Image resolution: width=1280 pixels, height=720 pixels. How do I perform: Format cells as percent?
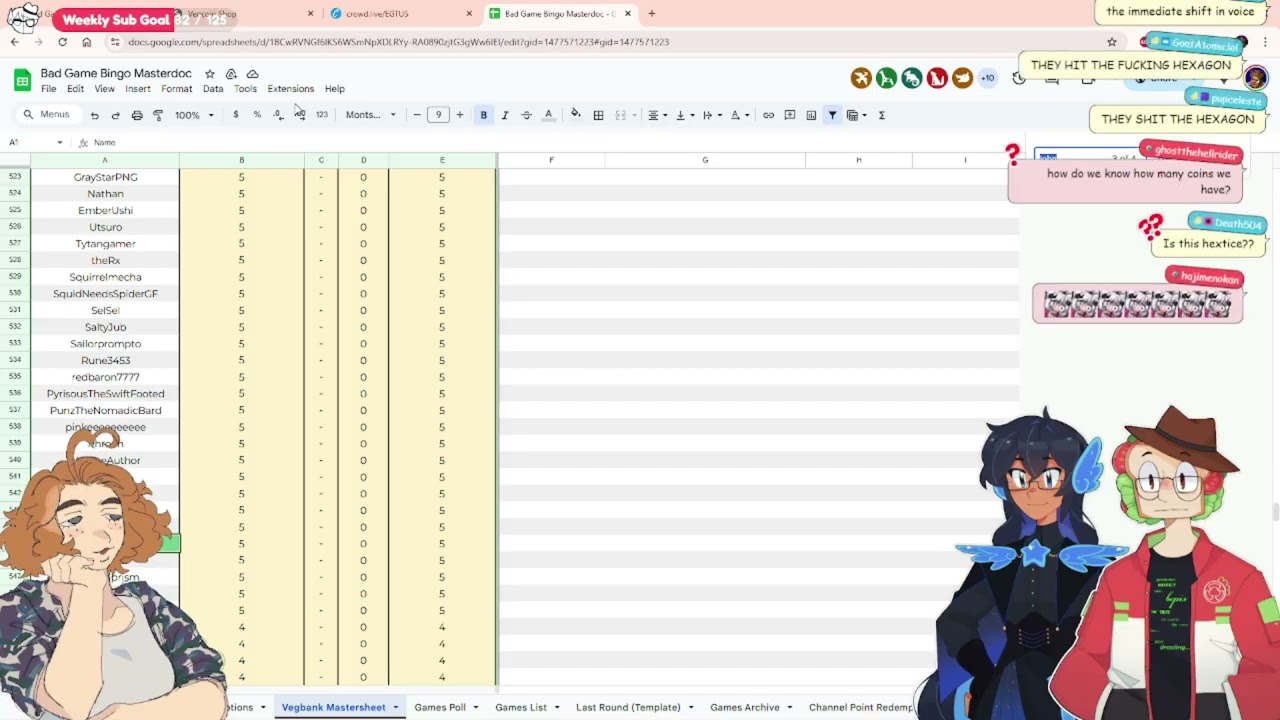pos(257,115)
